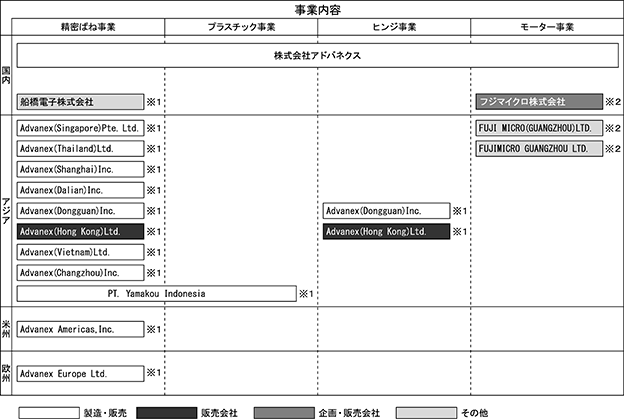The height and width of the screenshot is (419, 624).
Task: Click the ※2 note beside FUJI MICRO(GUANGZHOU)LTD.
Action: 613,128
